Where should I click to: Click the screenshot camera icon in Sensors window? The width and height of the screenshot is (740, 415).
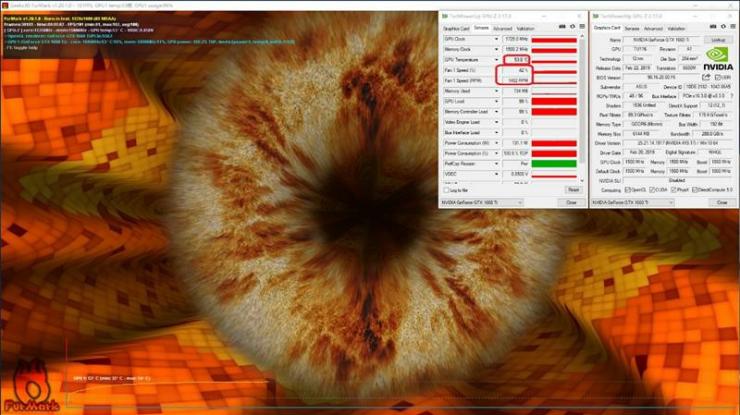pos(562,27)
